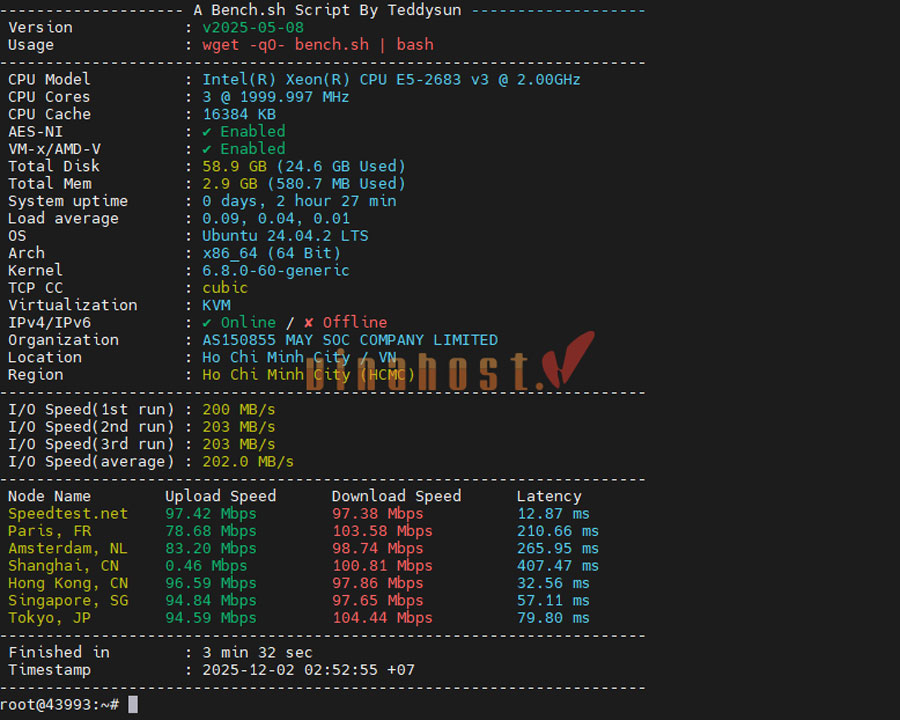
Task: Click the green checkmark beside AES-NI Enabled
Action: pos(207,132)
